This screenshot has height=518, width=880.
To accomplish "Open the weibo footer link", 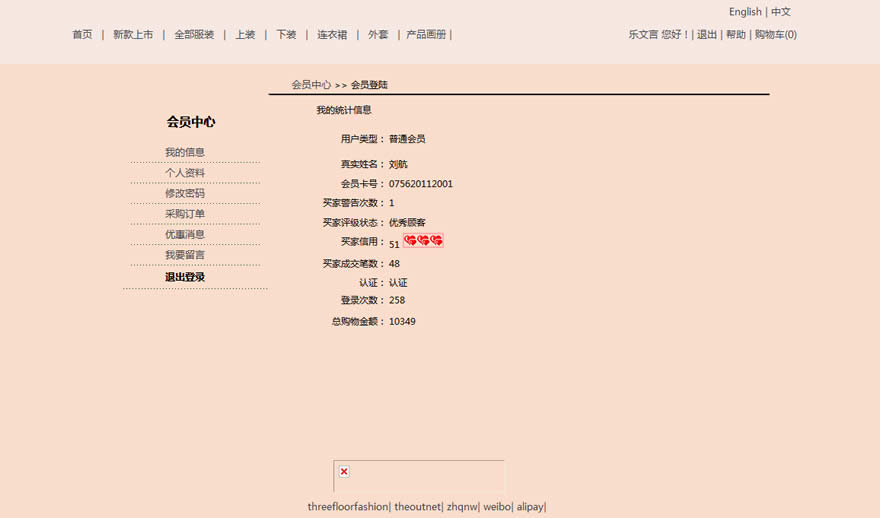I will 497,507.
